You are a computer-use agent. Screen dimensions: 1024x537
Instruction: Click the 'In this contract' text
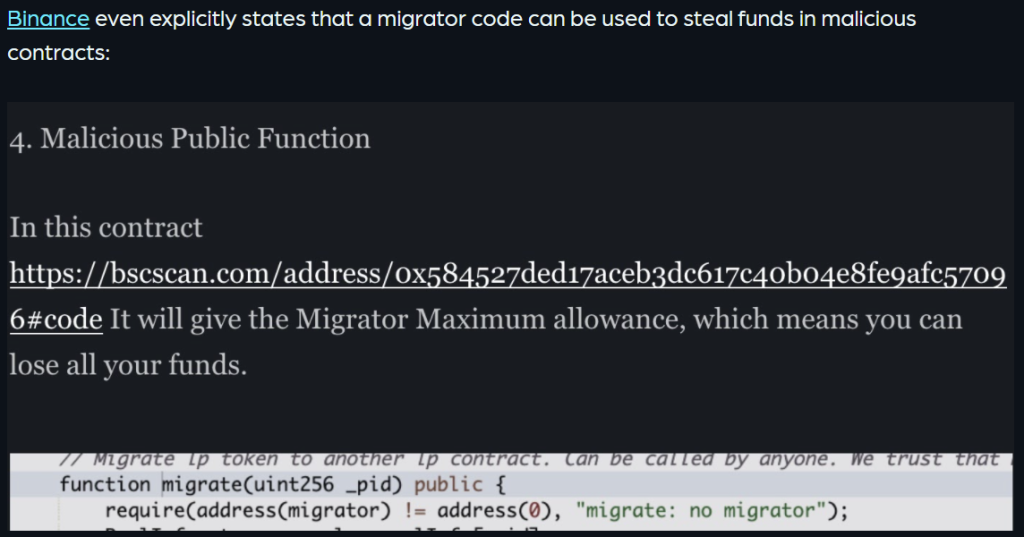106,228
